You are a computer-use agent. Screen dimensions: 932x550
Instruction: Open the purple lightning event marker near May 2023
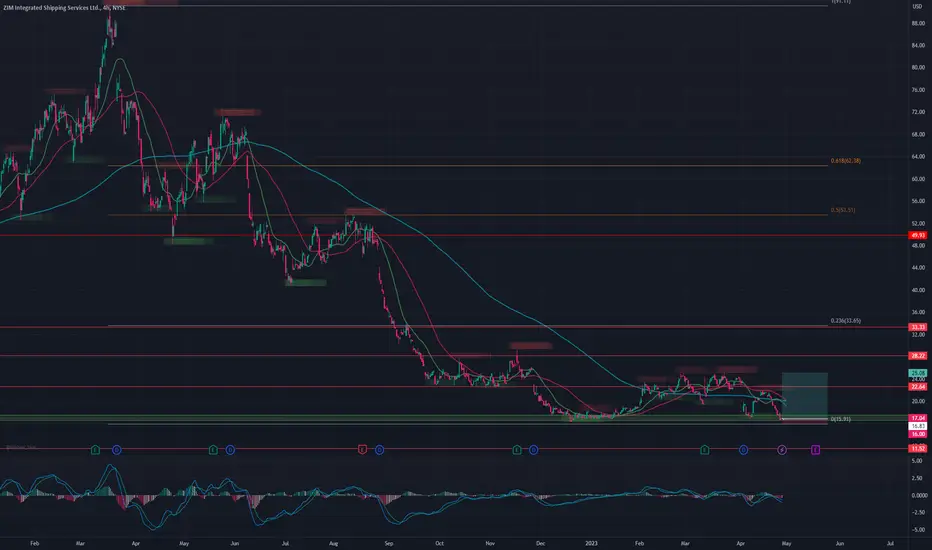pos(782,450)
